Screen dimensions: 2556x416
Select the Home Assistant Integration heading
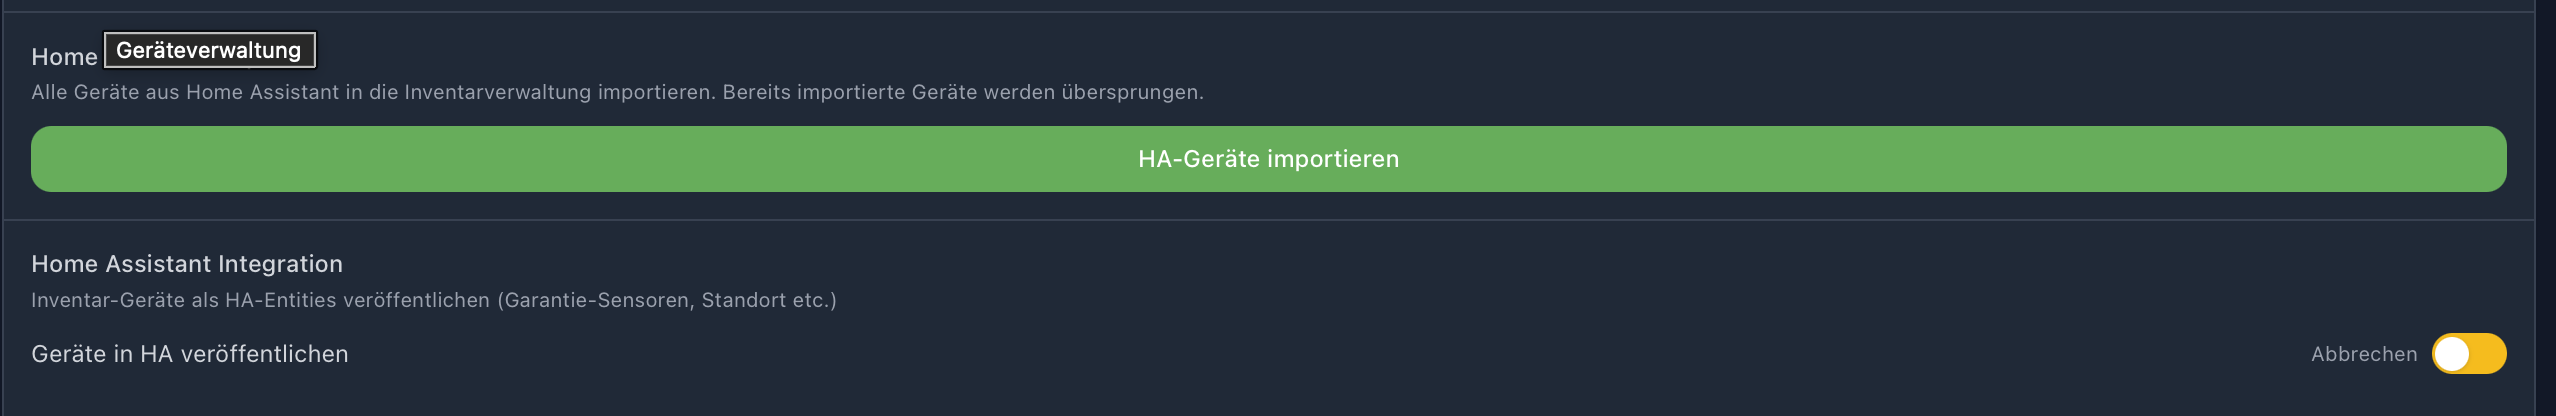(187, 264)
